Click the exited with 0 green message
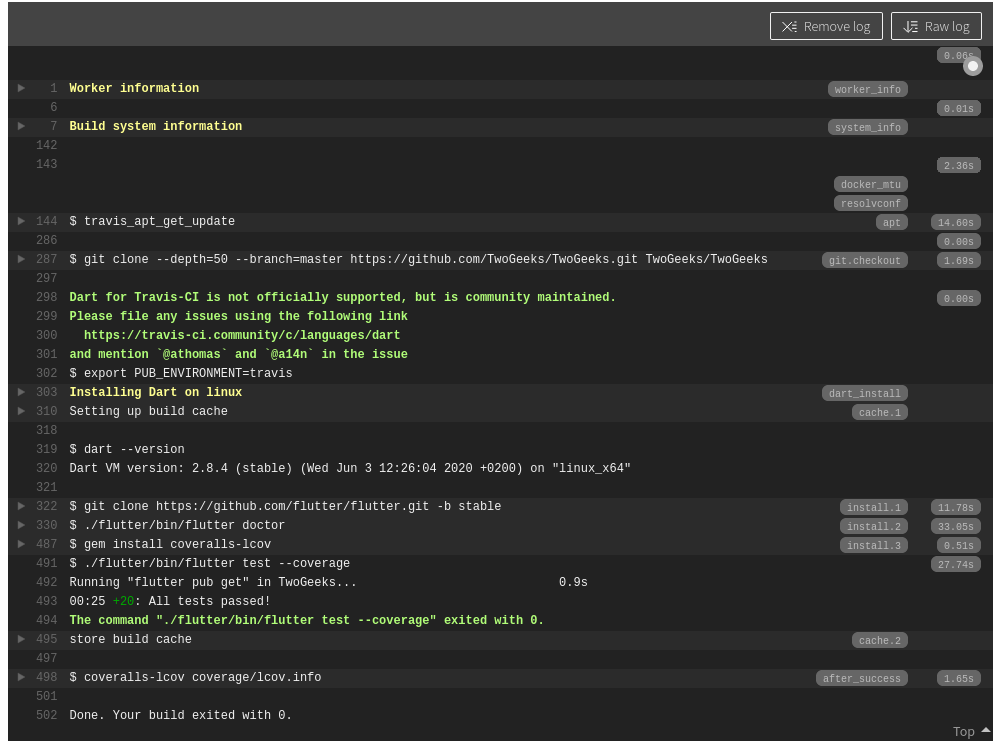This screenshot has height=743, width=998. pyautogui.click(x=306, y=620)
